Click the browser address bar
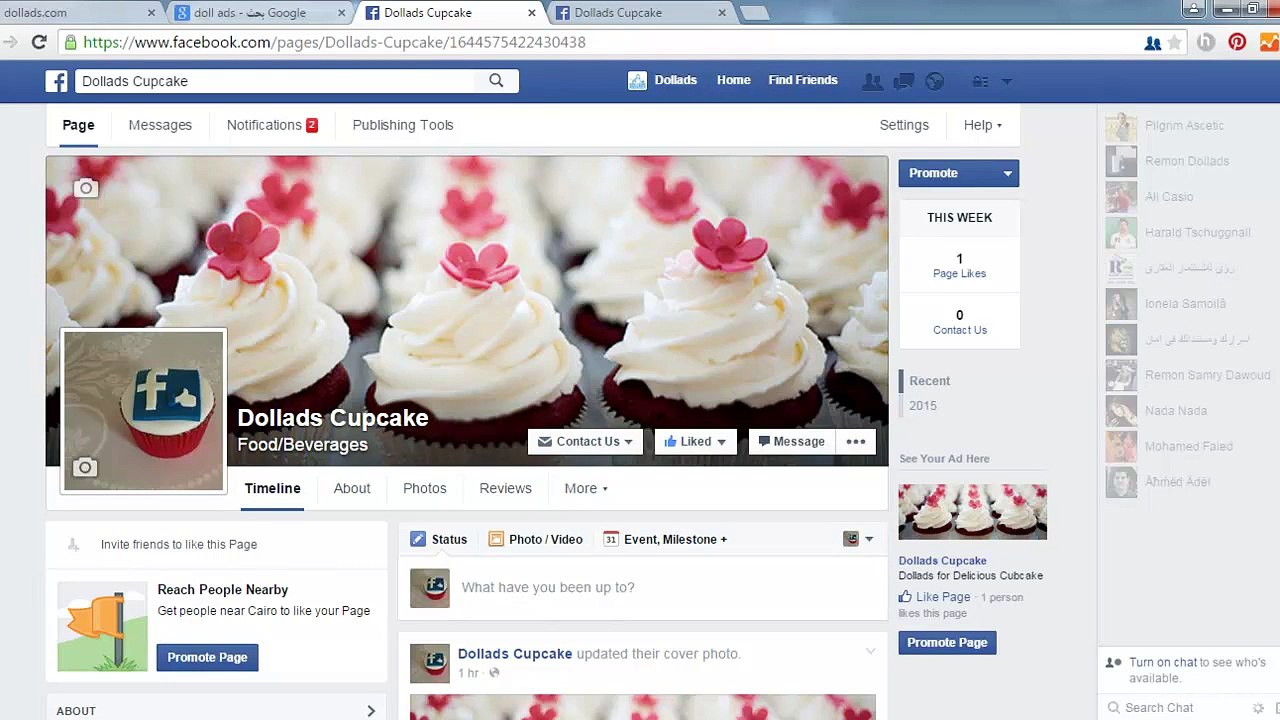 click(600, 42)
